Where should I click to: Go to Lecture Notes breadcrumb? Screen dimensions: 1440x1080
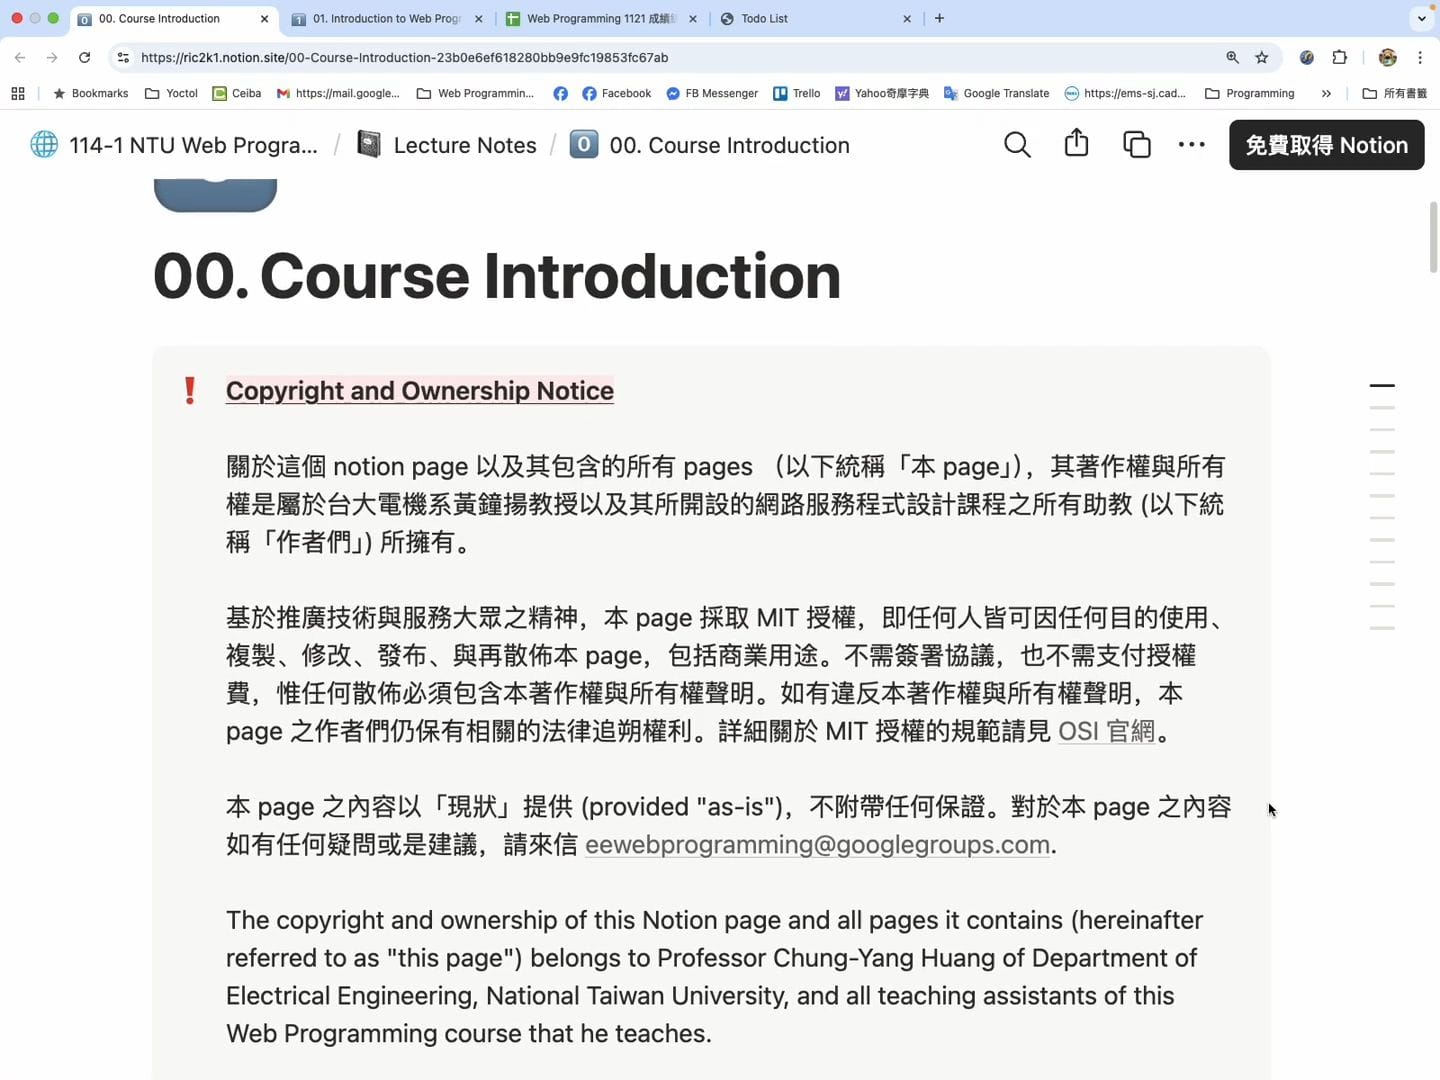click(464, 145)
